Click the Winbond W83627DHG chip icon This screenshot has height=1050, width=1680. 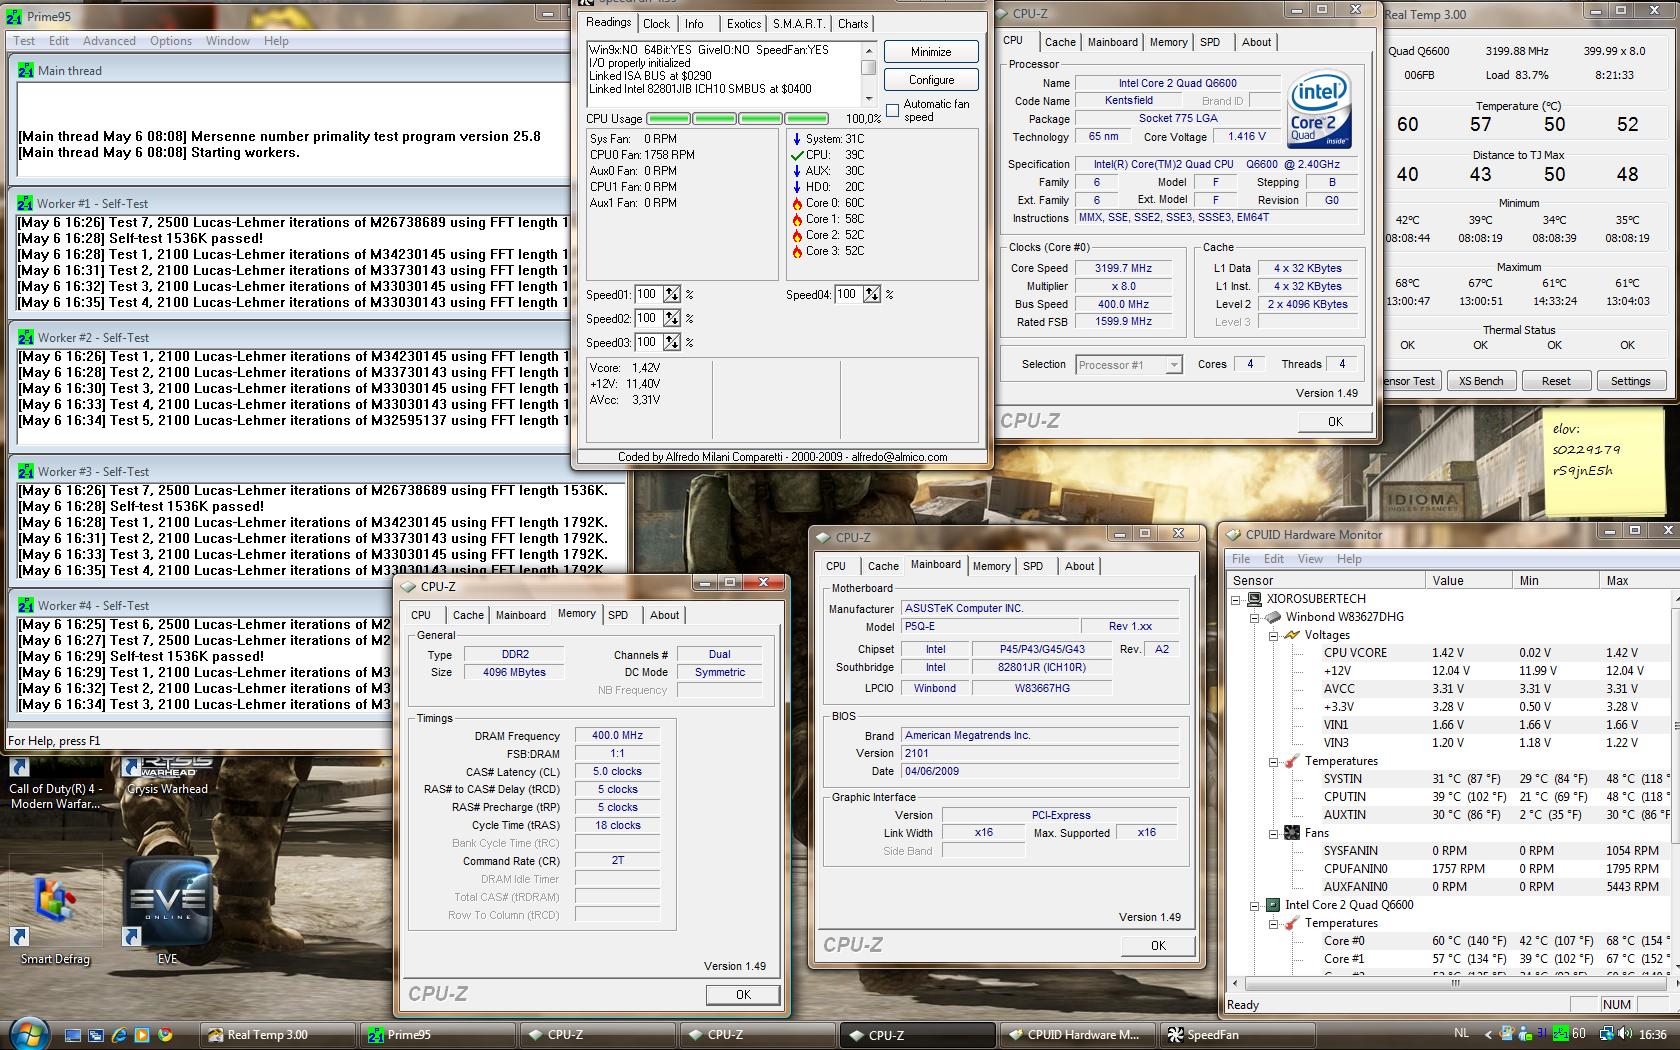[1273, 617]
